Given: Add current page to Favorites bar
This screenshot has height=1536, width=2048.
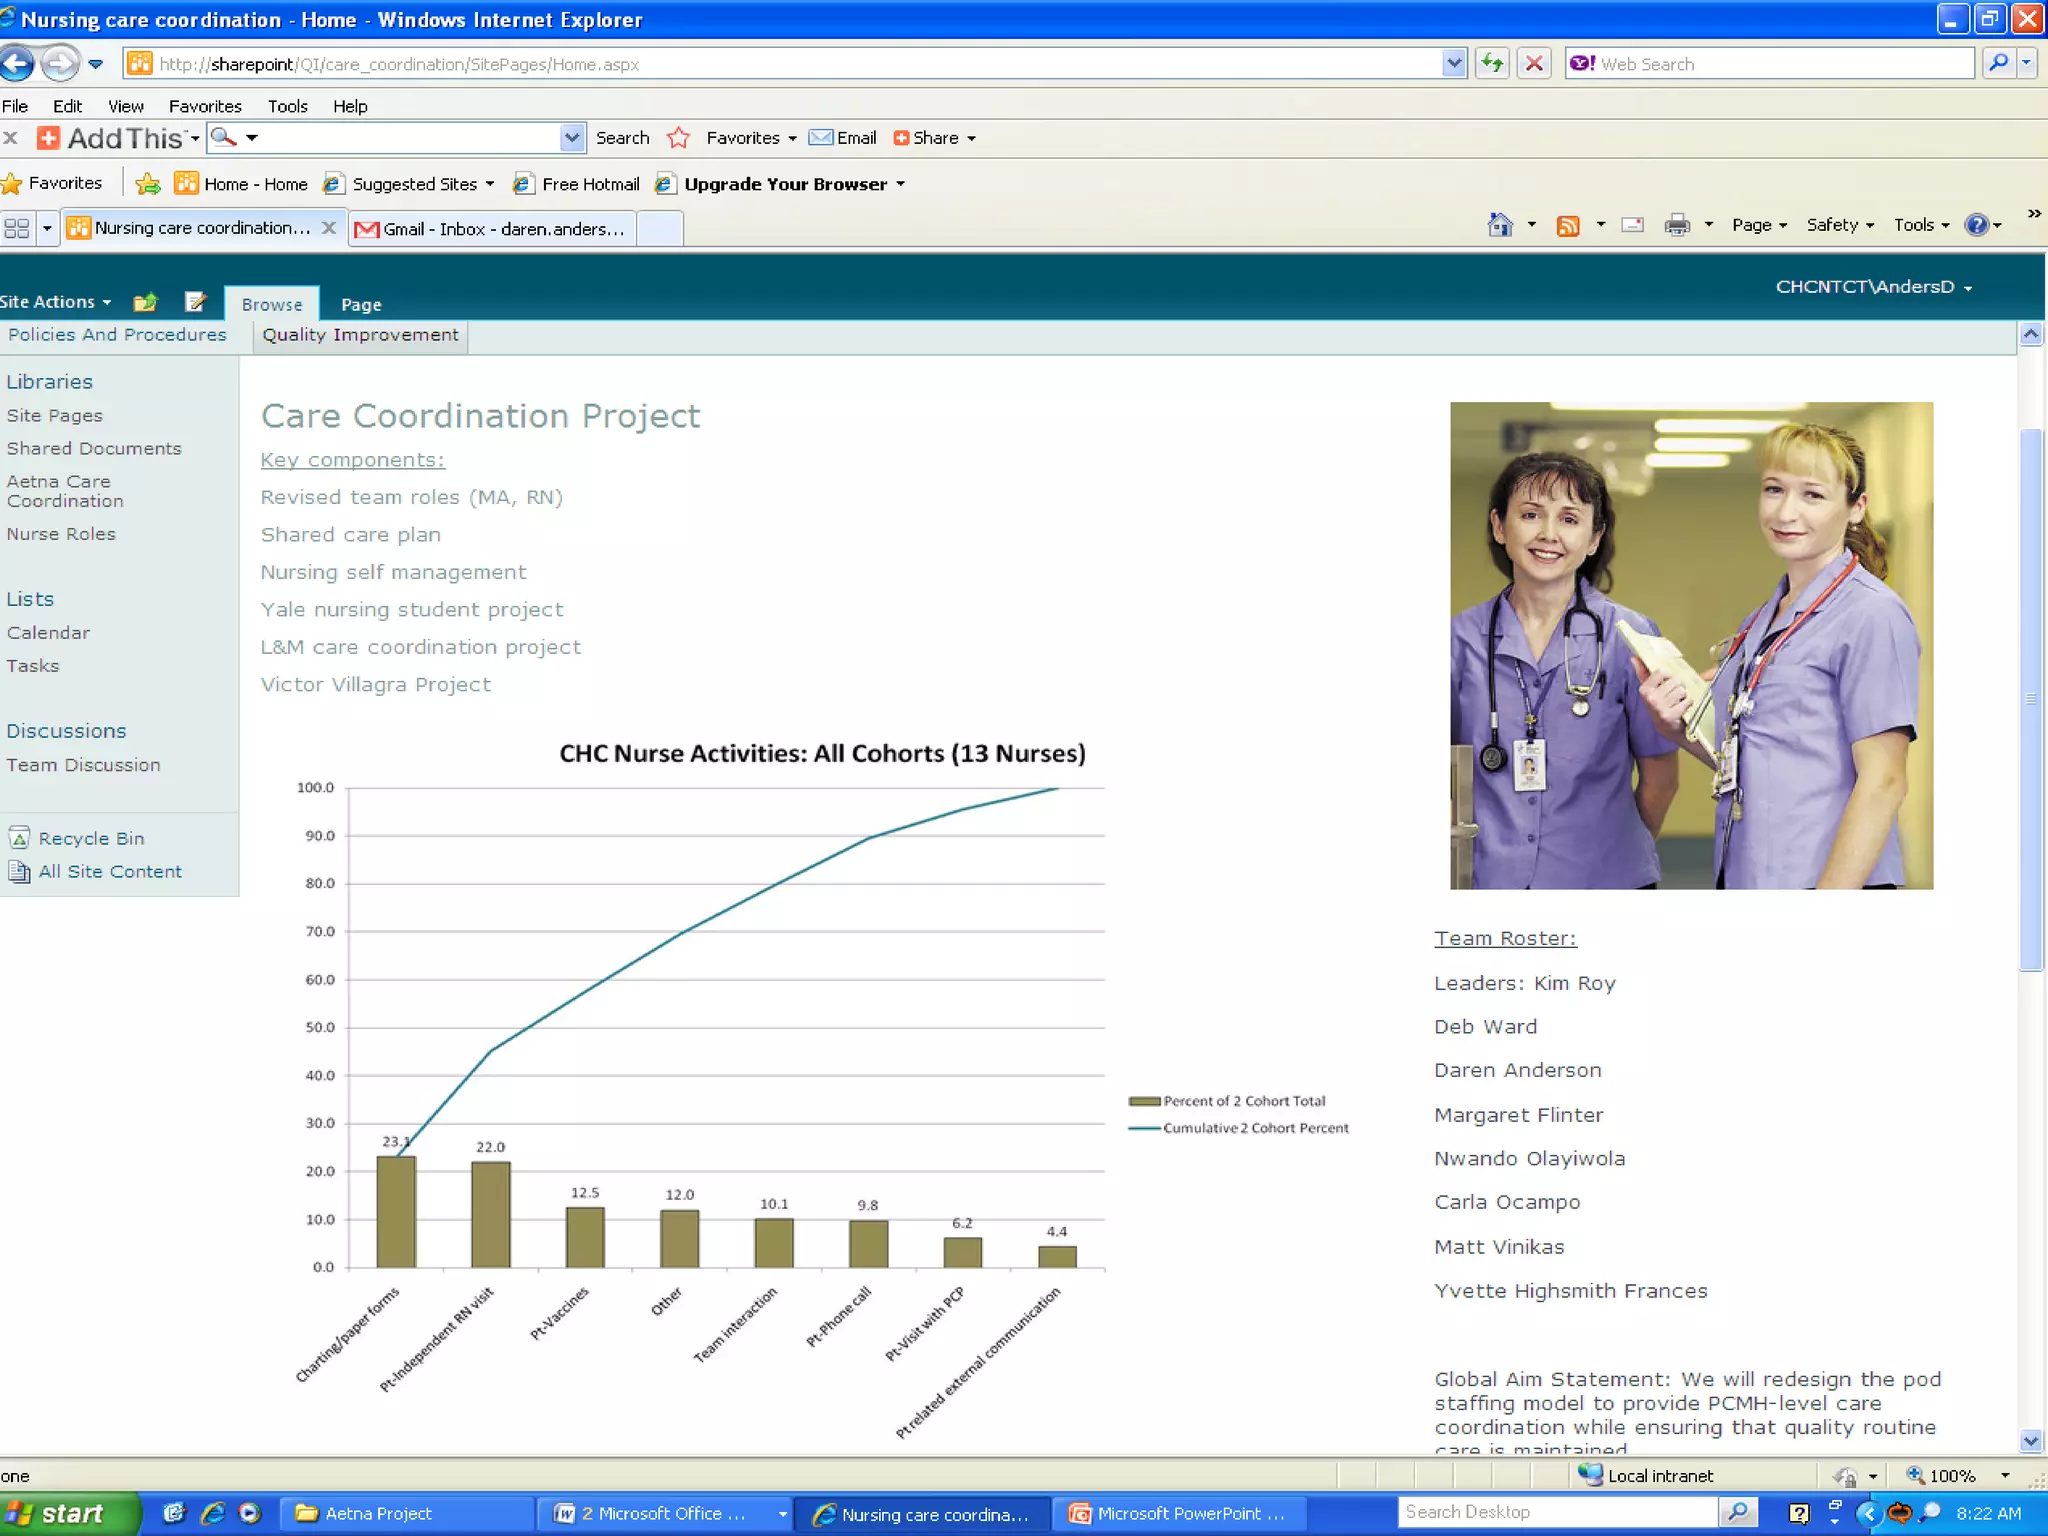Looking at the screenshot, I should (x=148, y=184).
